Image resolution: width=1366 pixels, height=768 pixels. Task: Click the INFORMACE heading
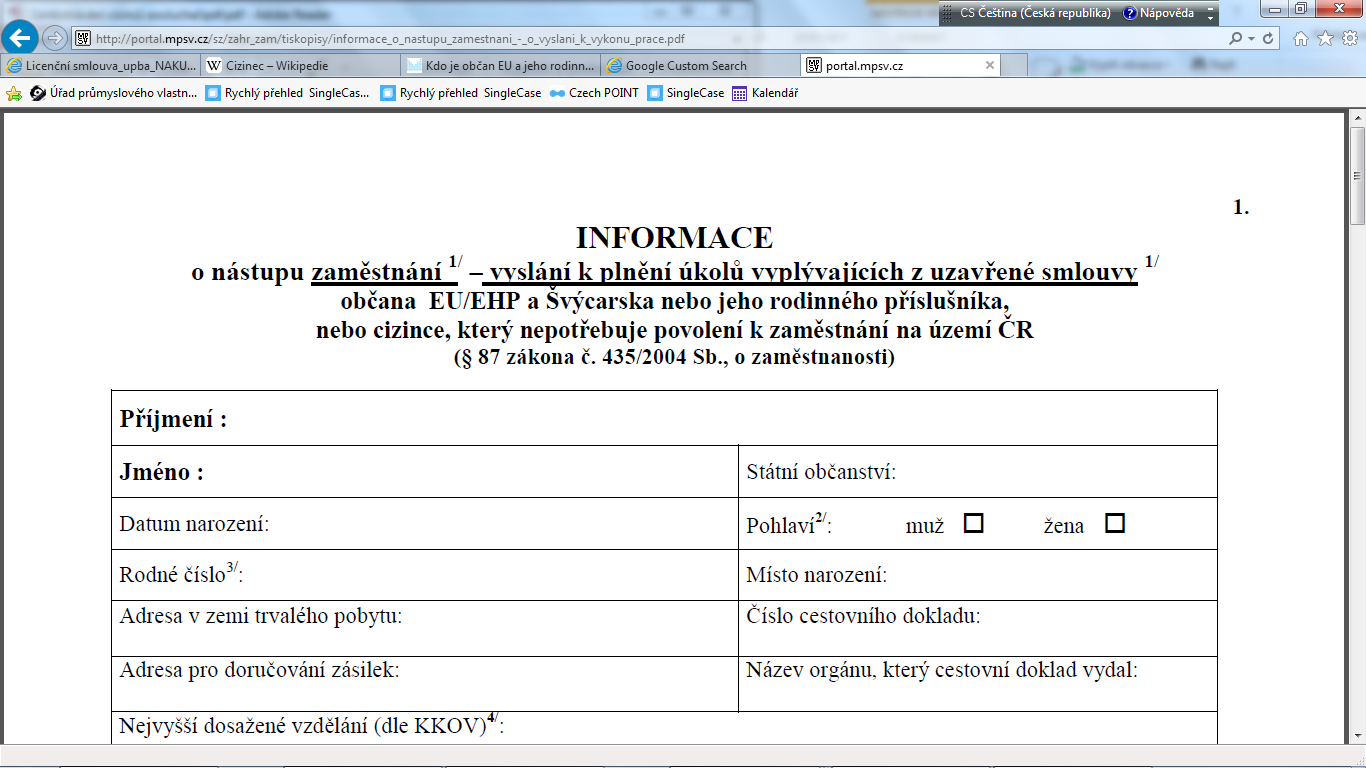pos(674,238)
